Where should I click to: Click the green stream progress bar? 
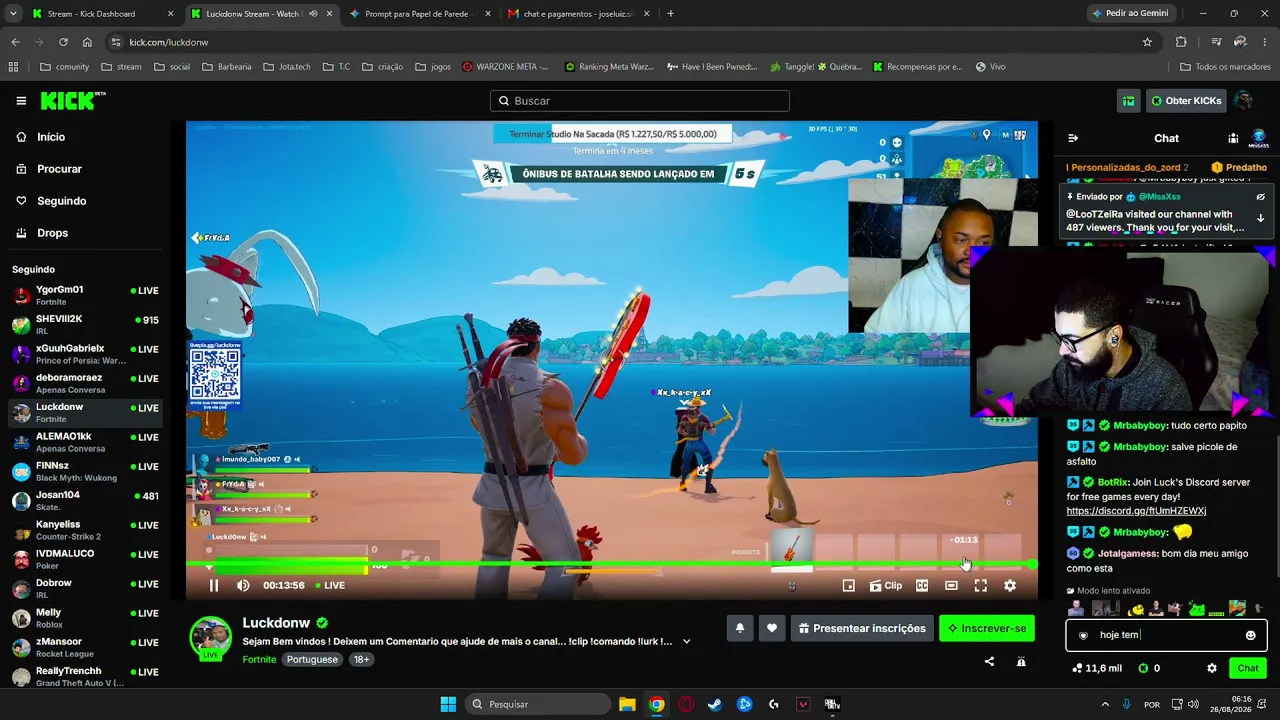pyautogui.click(x=611, y=565)
